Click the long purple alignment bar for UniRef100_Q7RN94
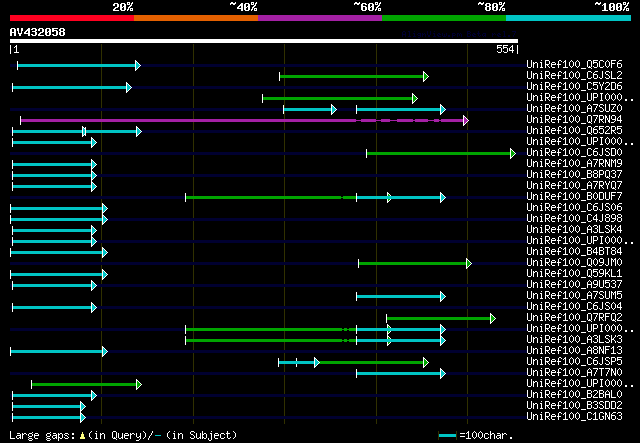The width and height of the screenshot is (640, 443). [x=244, y=120]
